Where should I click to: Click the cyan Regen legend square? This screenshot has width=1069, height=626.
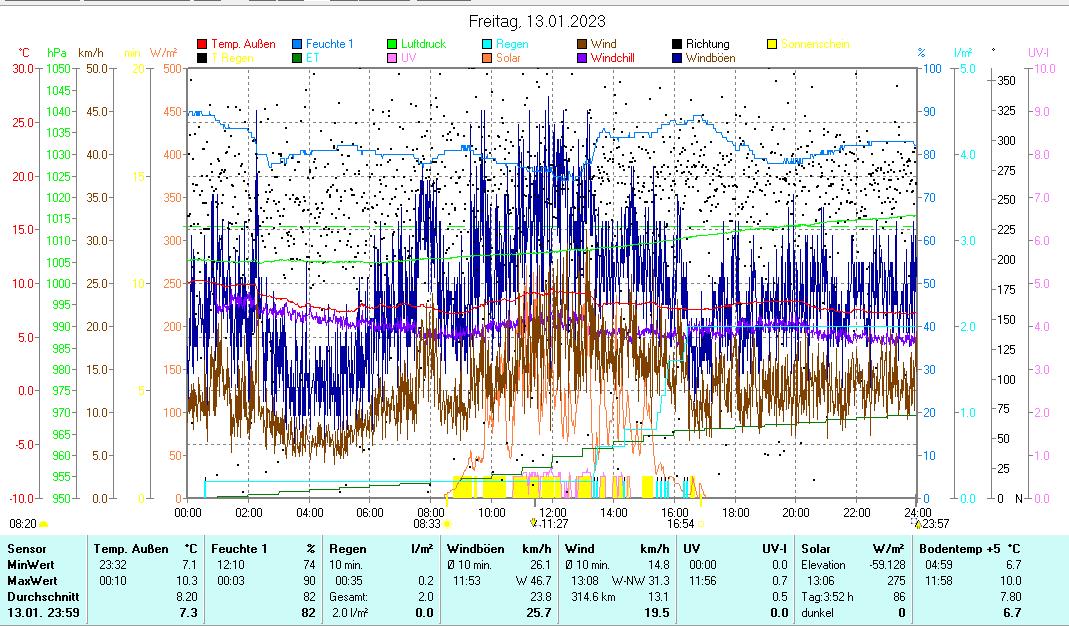click(x=487, y=44)
